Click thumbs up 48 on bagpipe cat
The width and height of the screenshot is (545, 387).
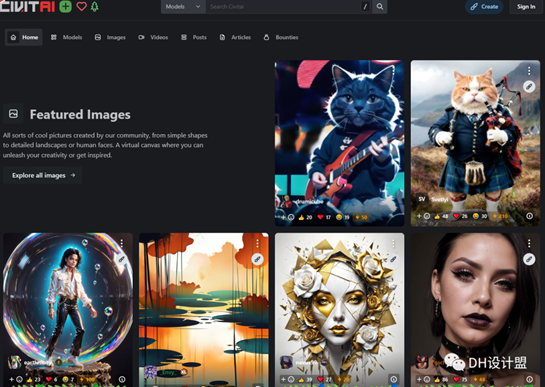441,216
